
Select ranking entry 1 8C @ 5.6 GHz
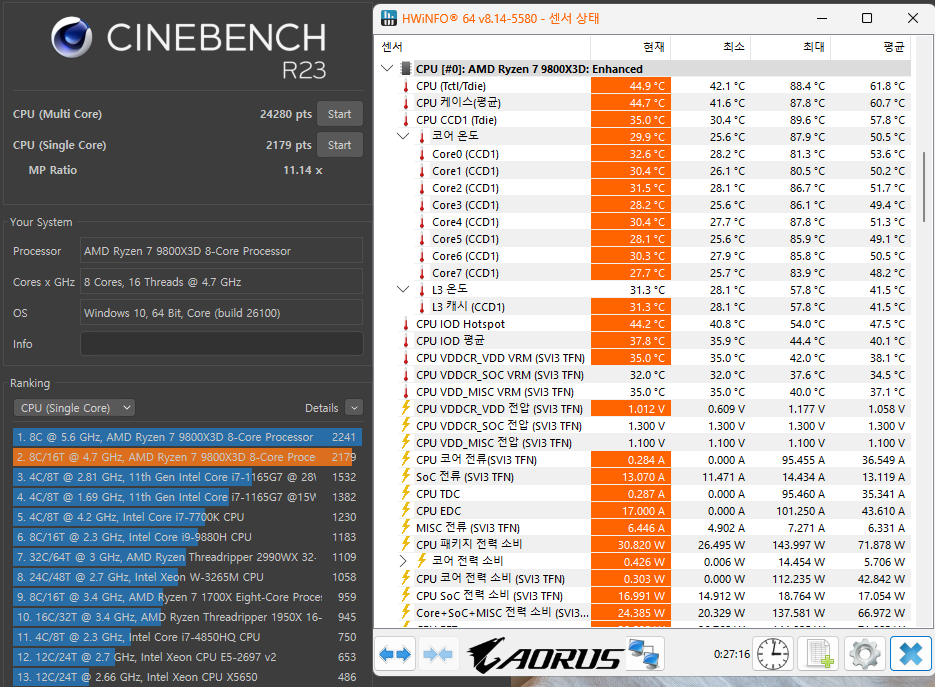(187, 437)
